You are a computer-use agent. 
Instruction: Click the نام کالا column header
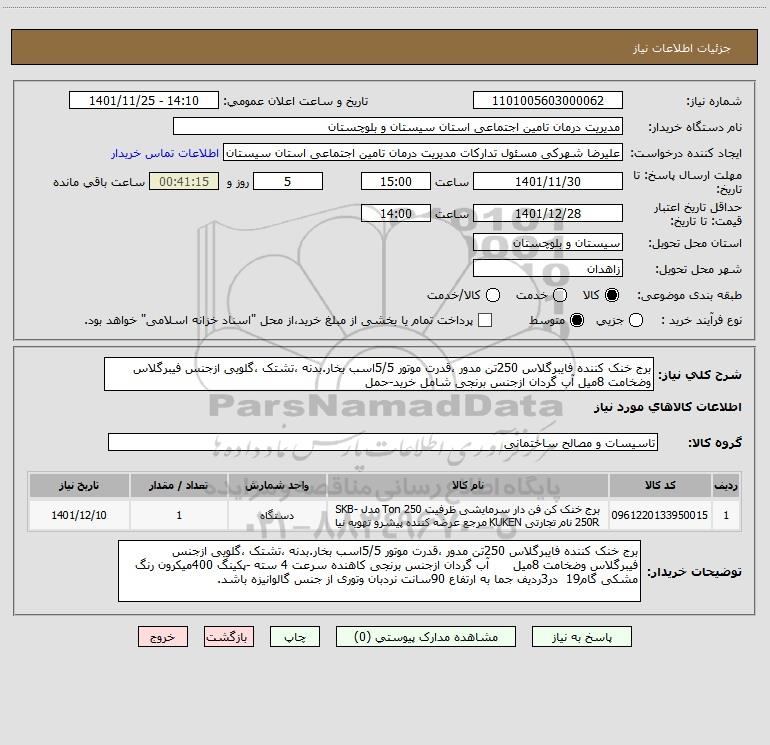point(468,485)
